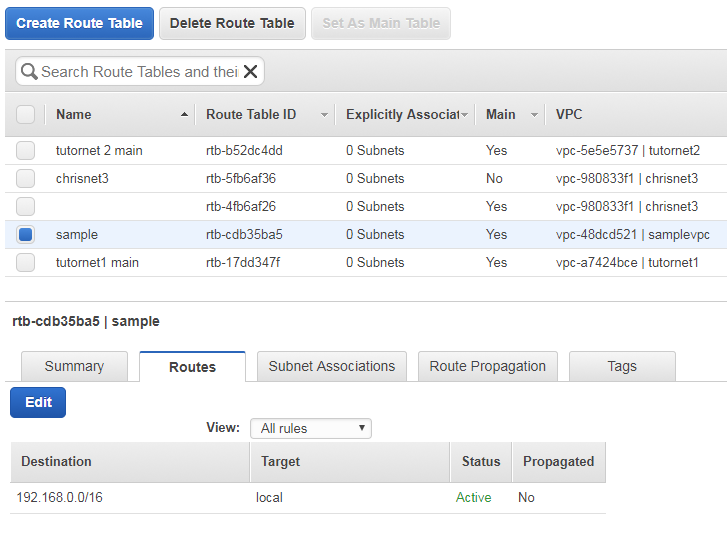Tick the tutornet1 main row checkbox

click(26, 262)
